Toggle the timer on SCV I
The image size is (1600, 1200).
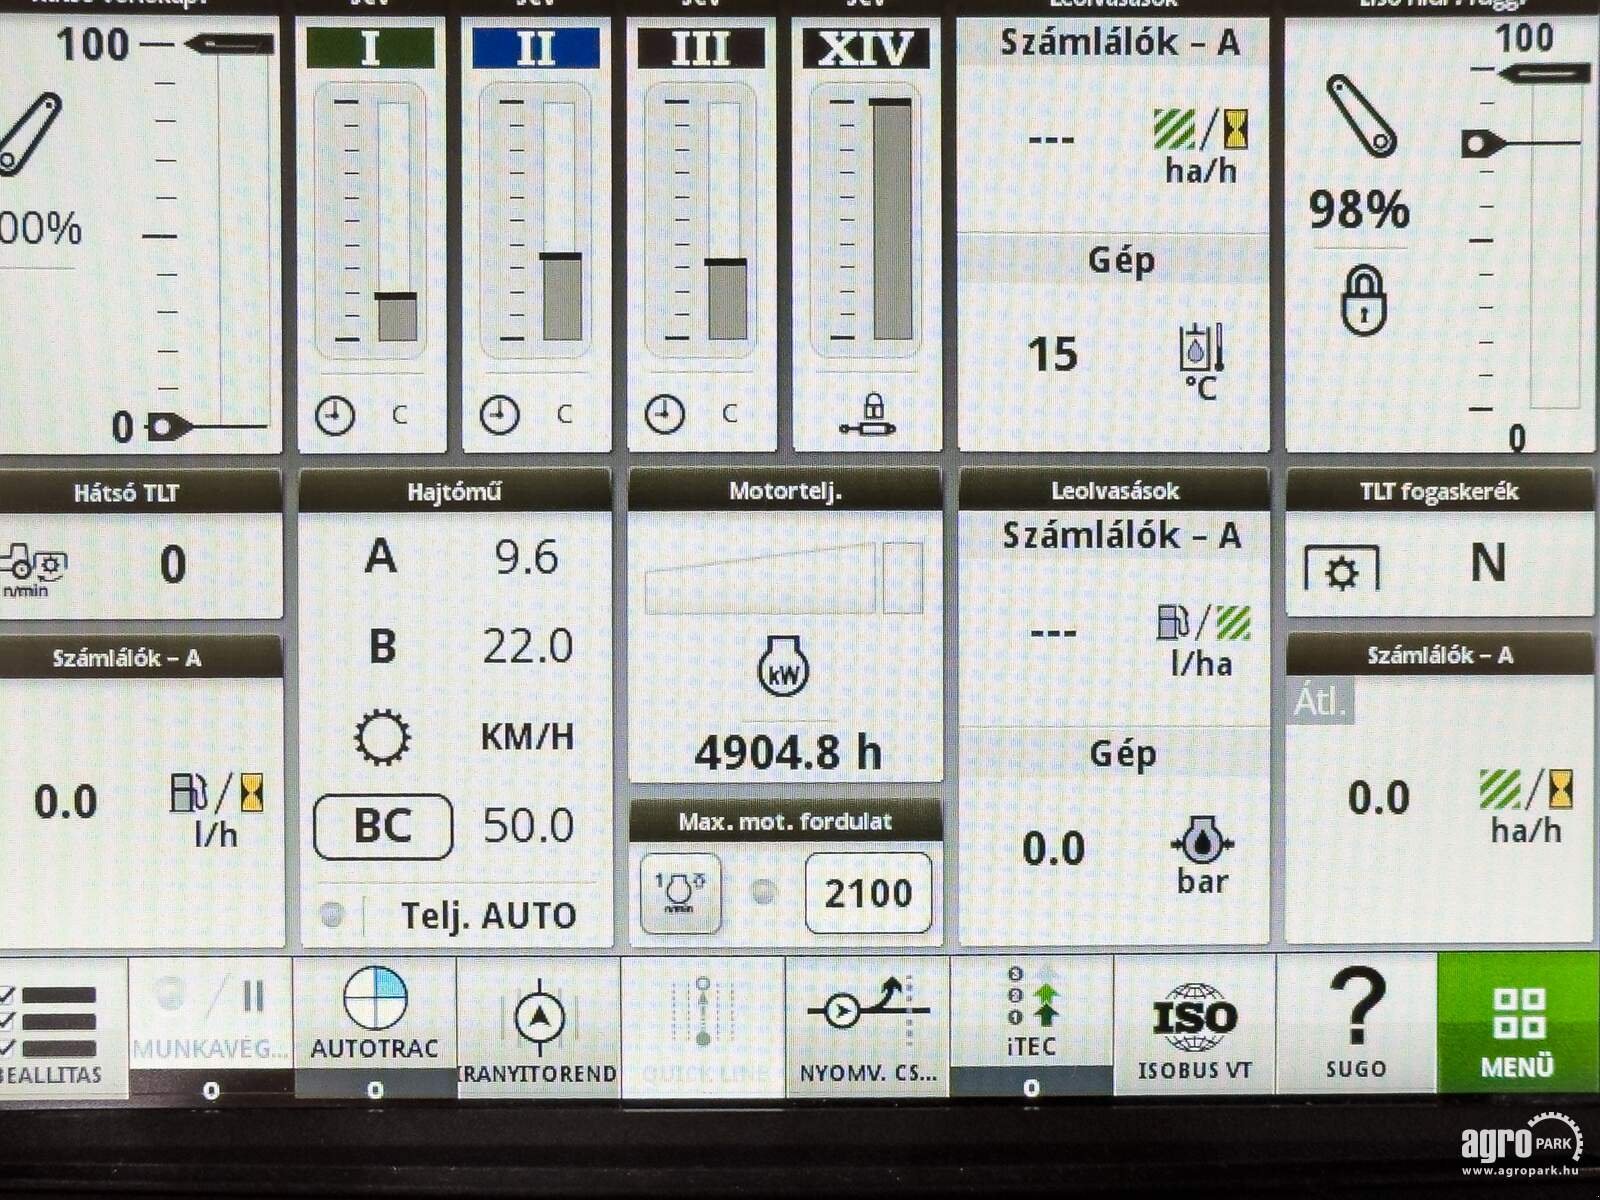[337, 411]
